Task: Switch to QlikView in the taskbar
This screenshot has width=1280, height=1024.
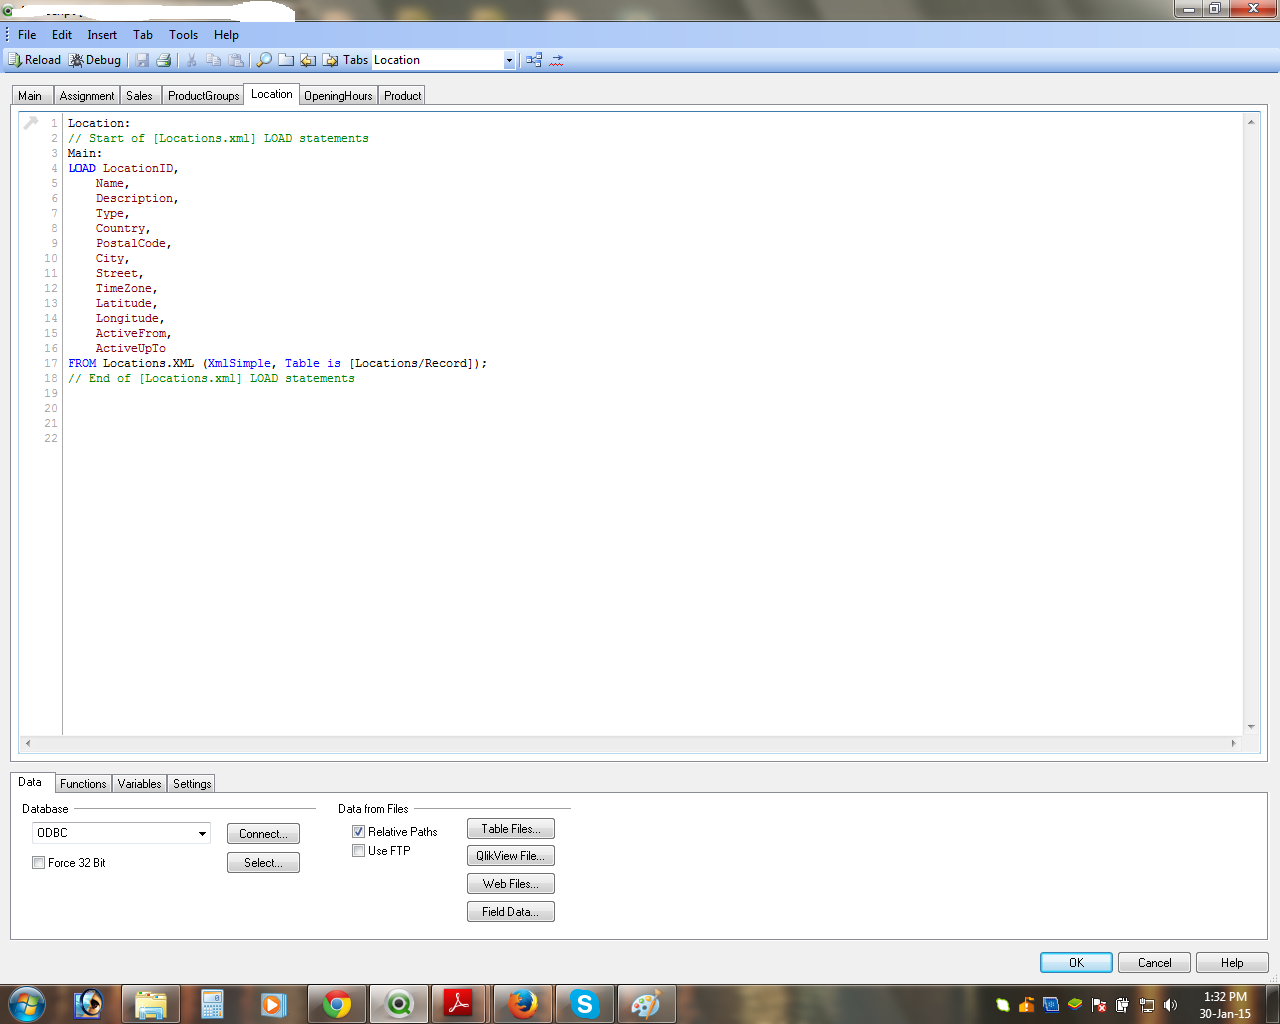Action: pyautogui.click(x=399, y=1004)
